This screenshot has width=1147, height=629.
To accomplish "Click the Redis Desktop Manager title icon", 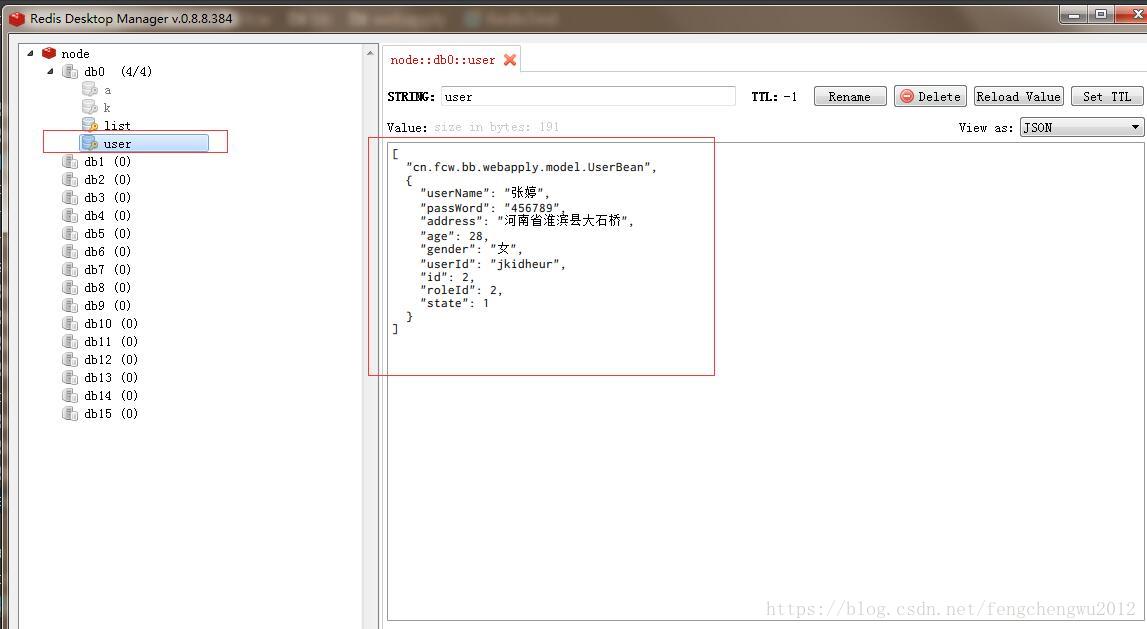I will 17,18.
